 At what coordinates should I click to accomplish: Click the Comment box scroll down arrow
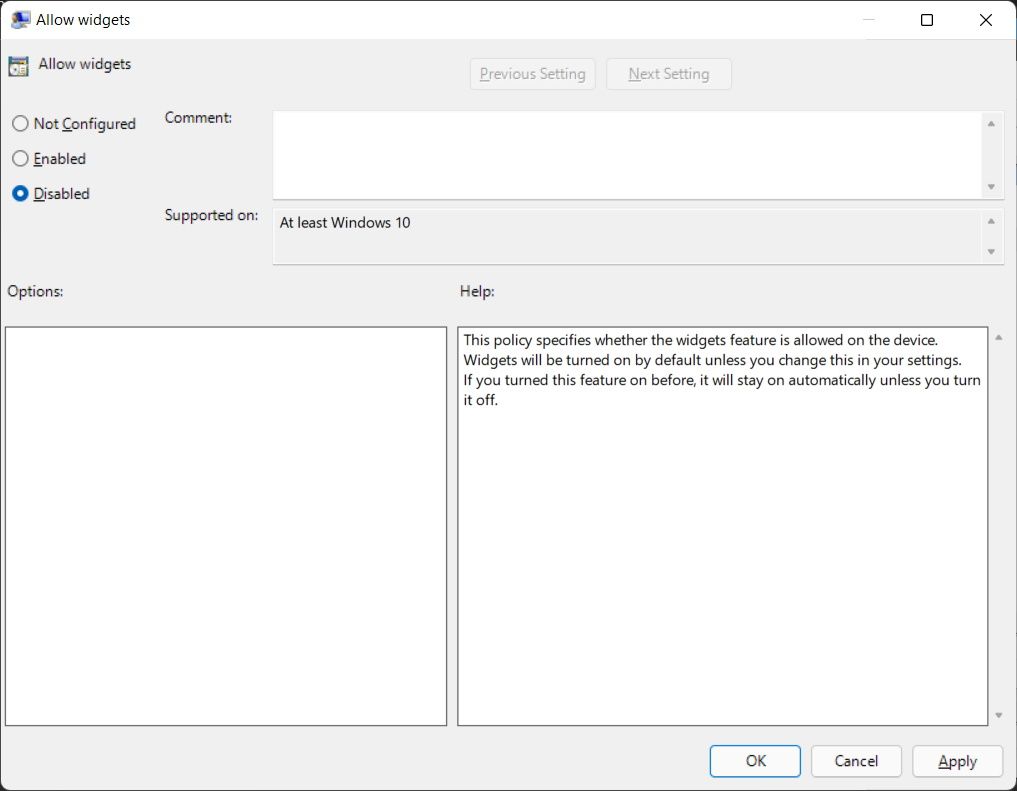point(991,187)
